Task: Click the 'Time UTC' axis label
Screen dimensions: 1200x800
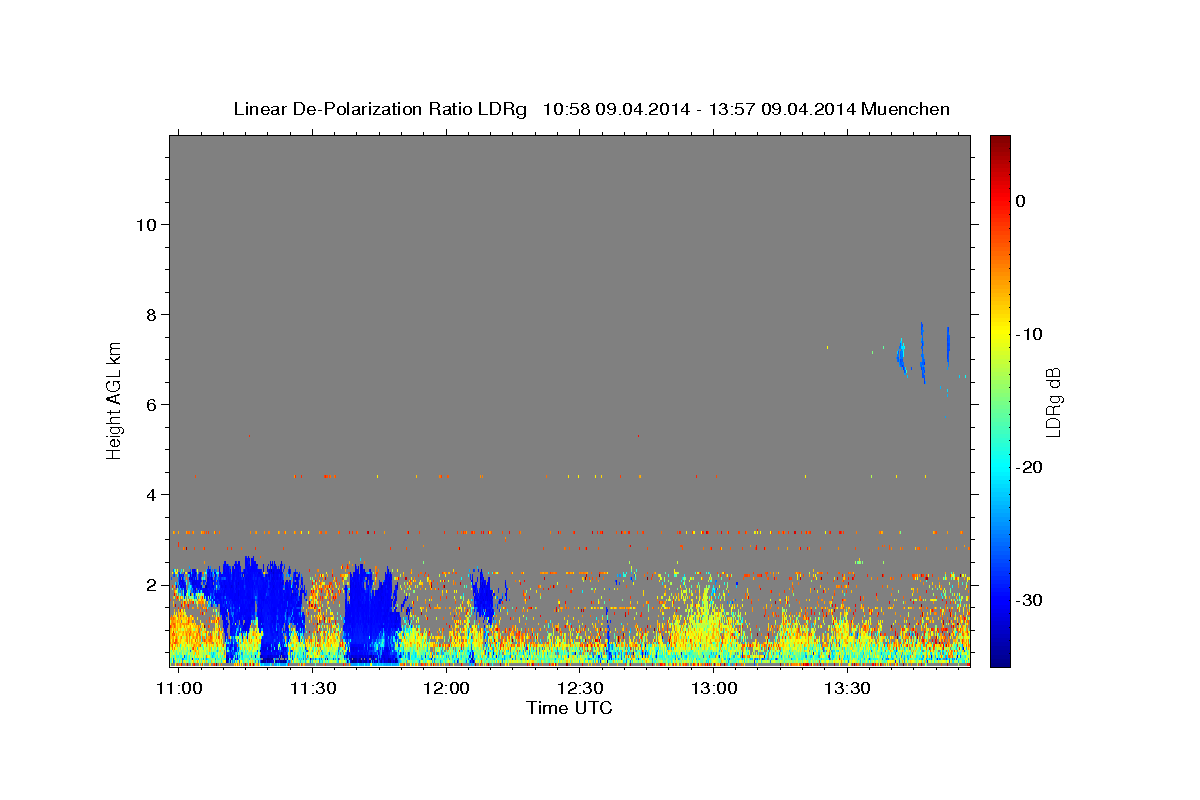Action: pyautogui.click(x=569, y=708)
